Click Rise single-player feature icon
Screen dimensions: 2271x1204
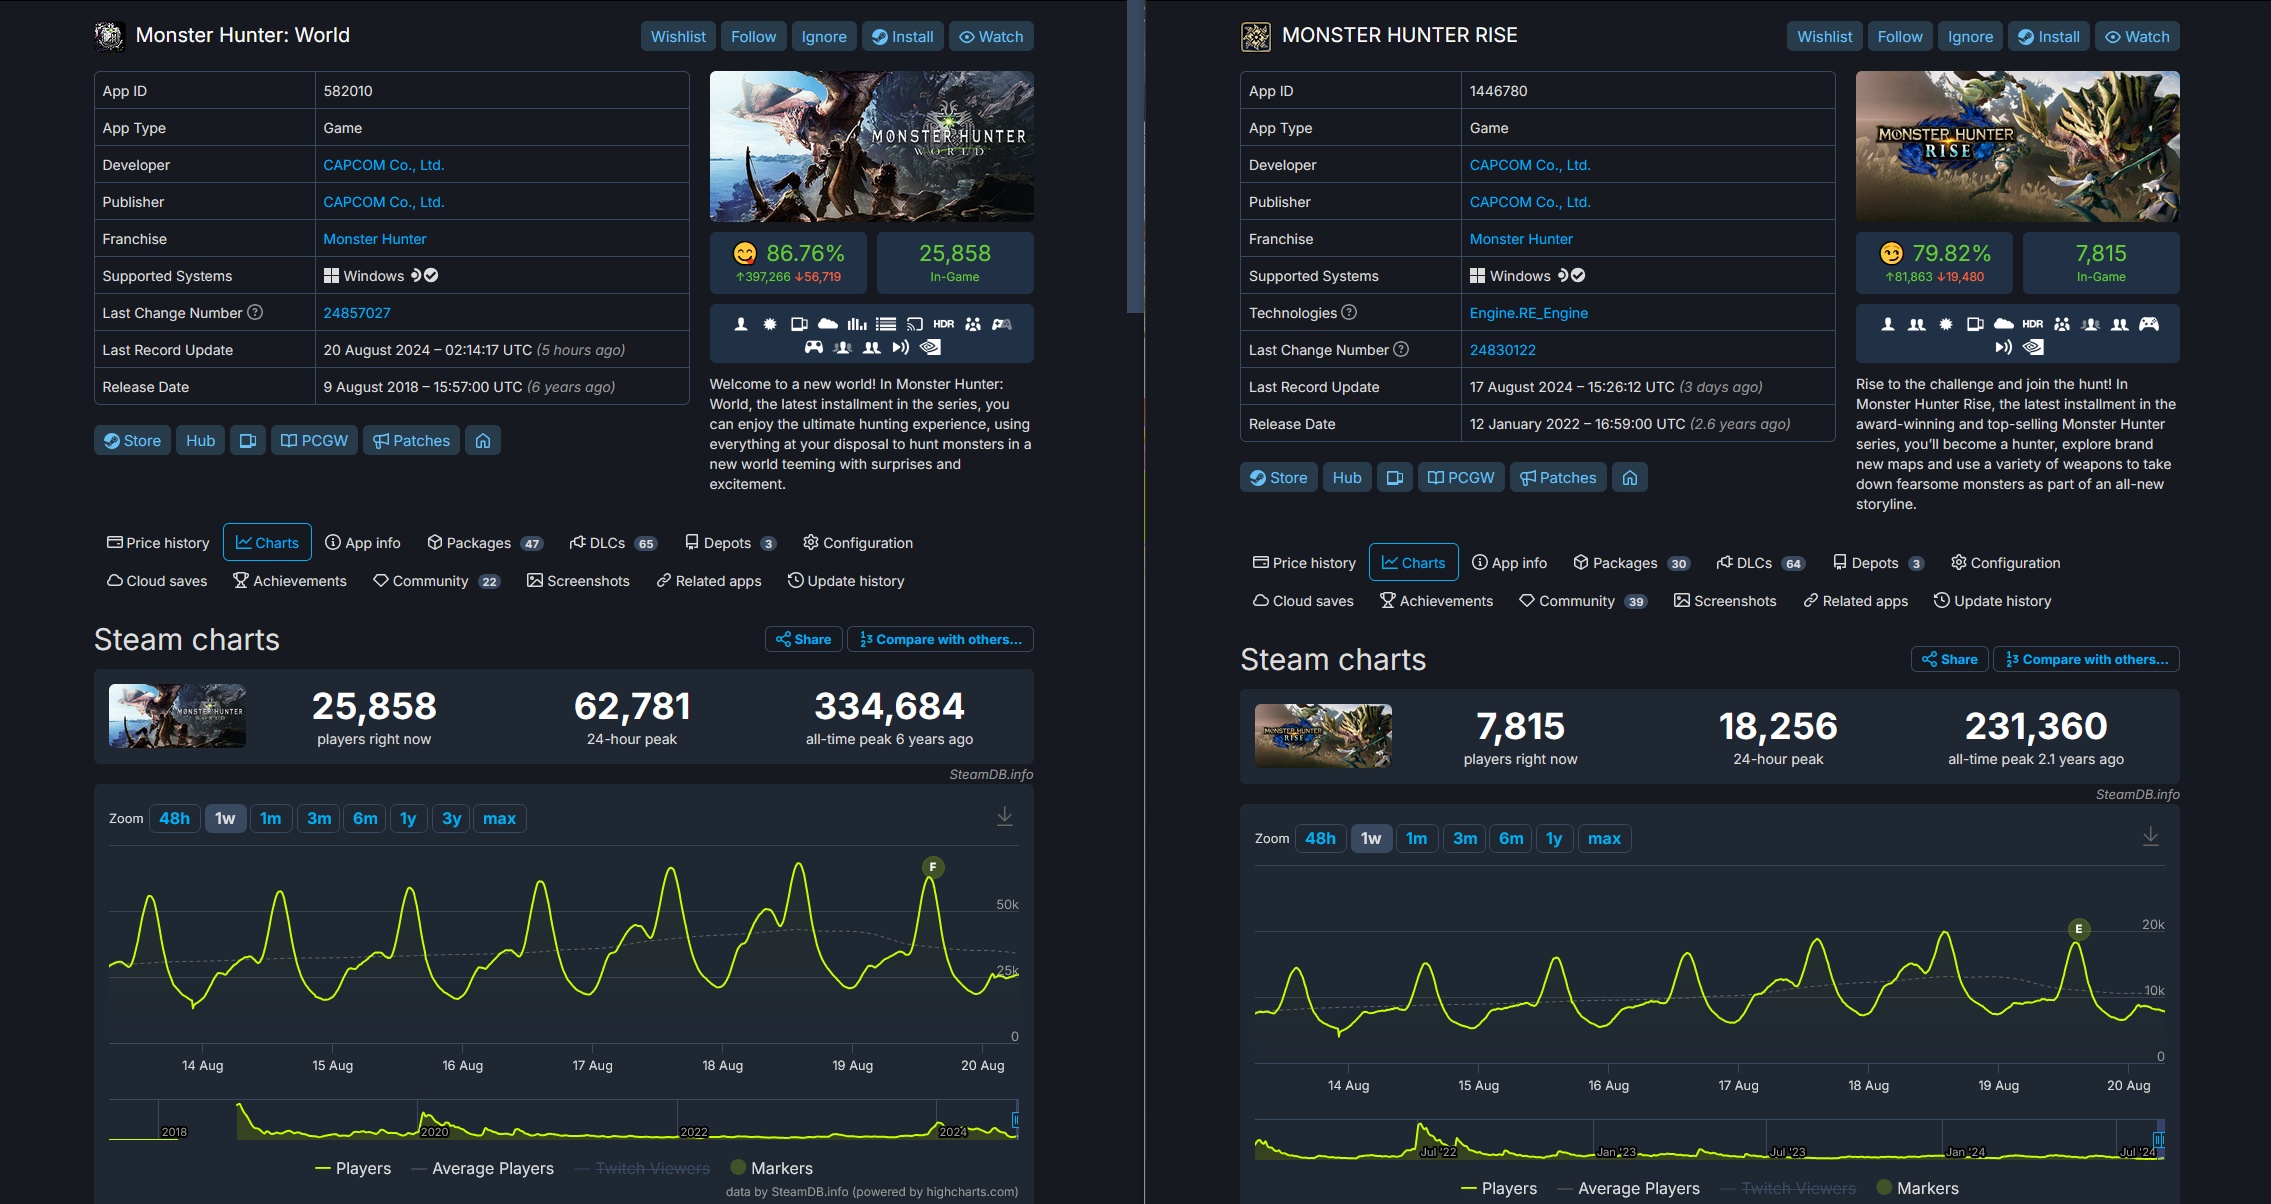[x=1888, y=324]
